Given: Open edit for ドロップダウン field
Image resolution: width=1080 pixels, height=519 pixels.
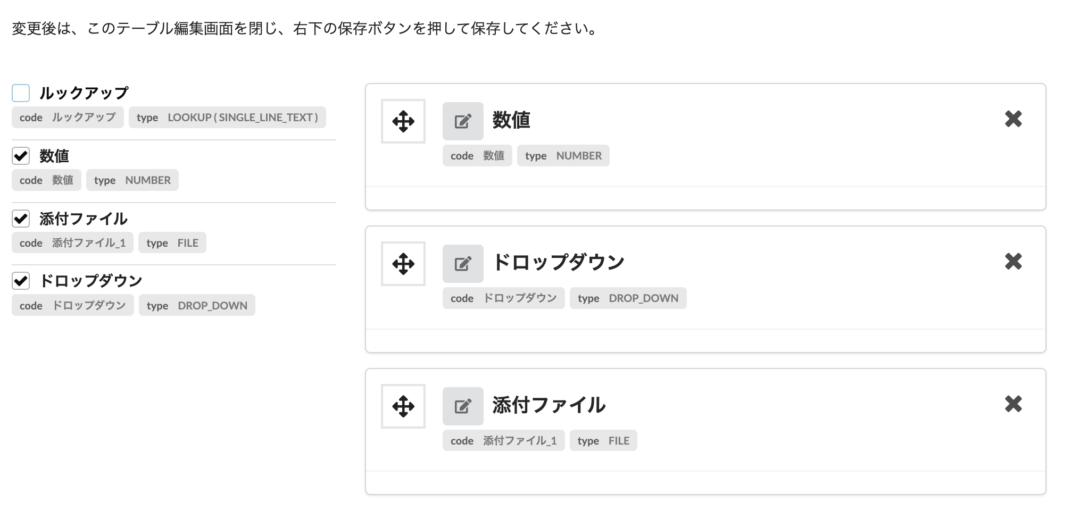Looking at the screenshot, I should click(463, 264).
